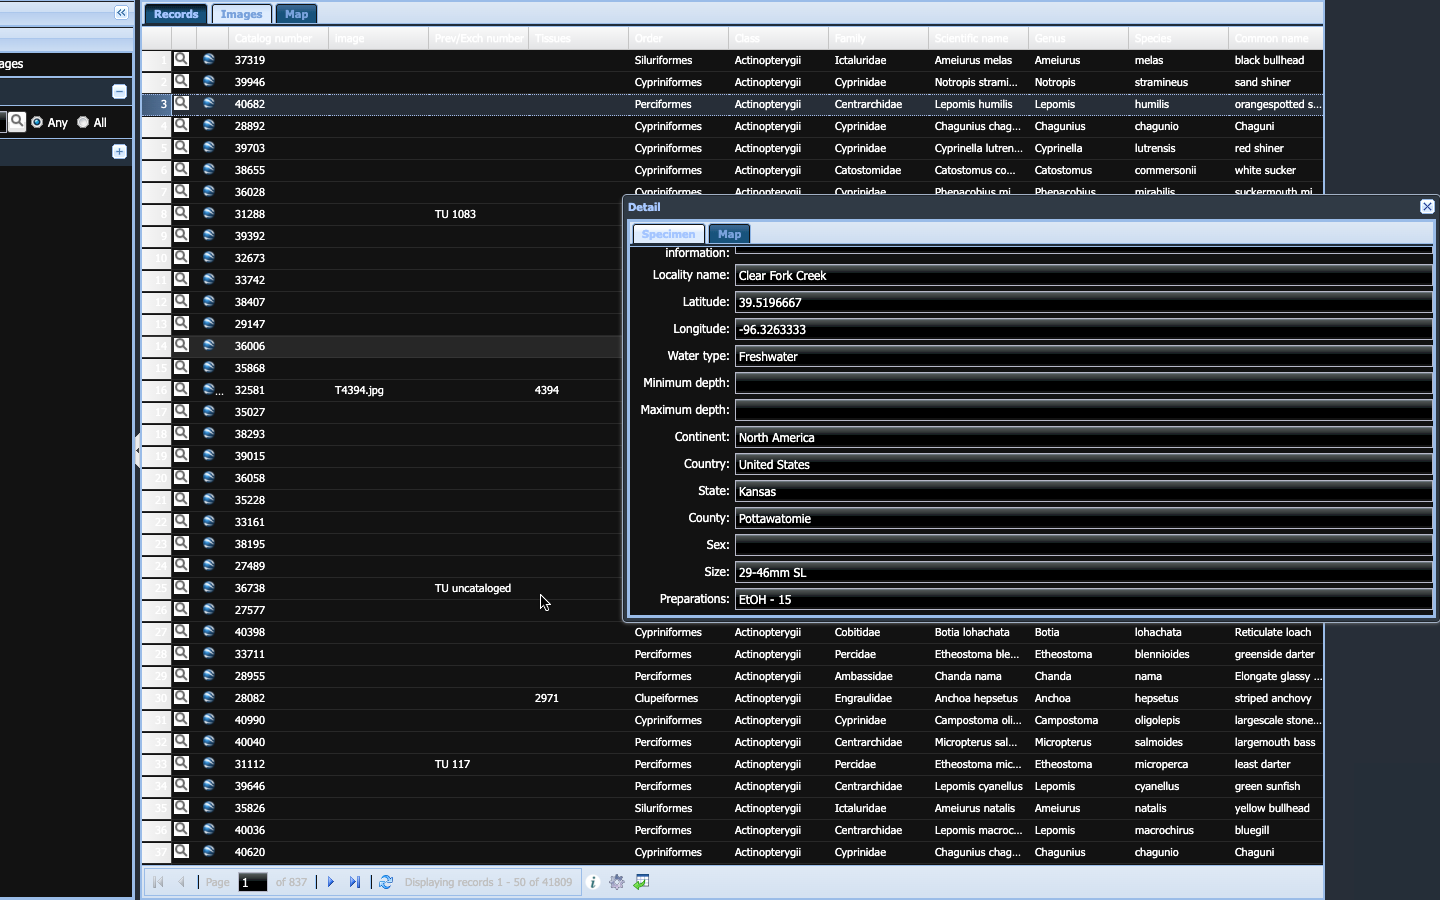The width and height of the screenshot is (1440, 900).
Task: Click the Locality name field
Action: point(1084,275)
